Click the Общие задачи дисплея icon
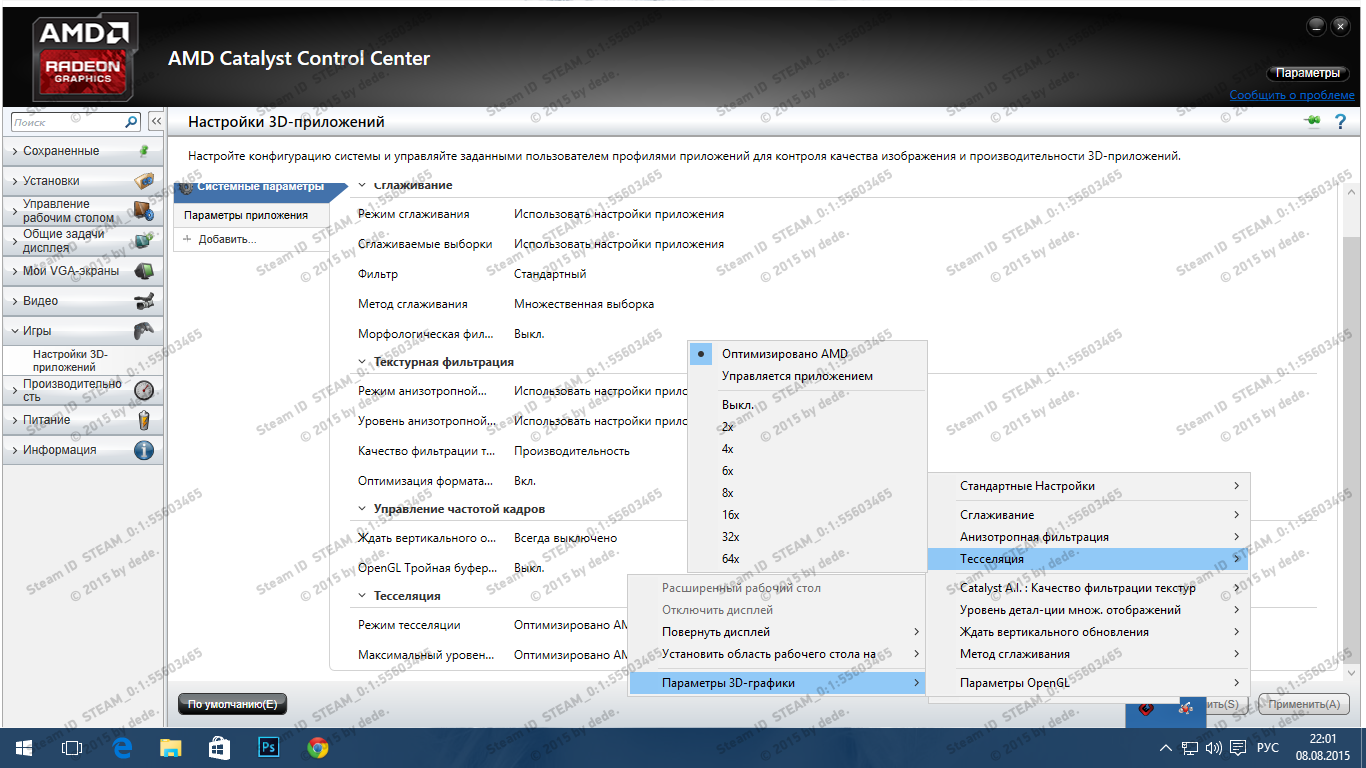 point(144,241)
